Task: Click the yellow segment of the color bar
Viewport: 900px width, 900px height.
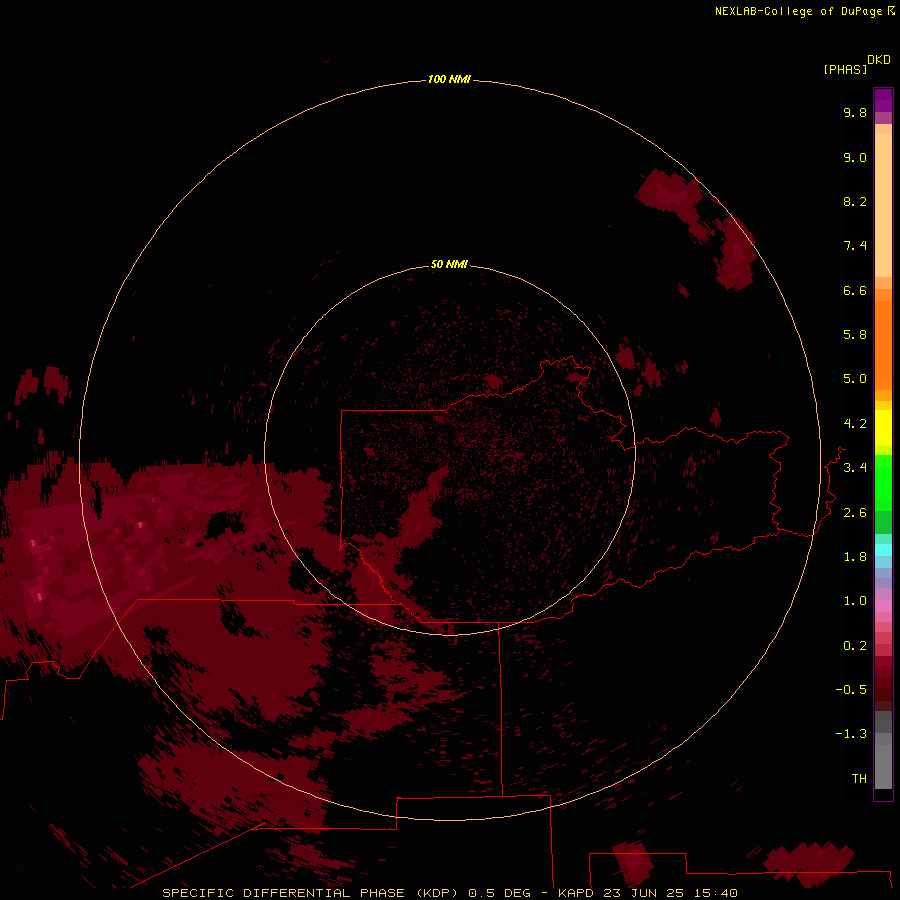Action: (x=883, y=428)
